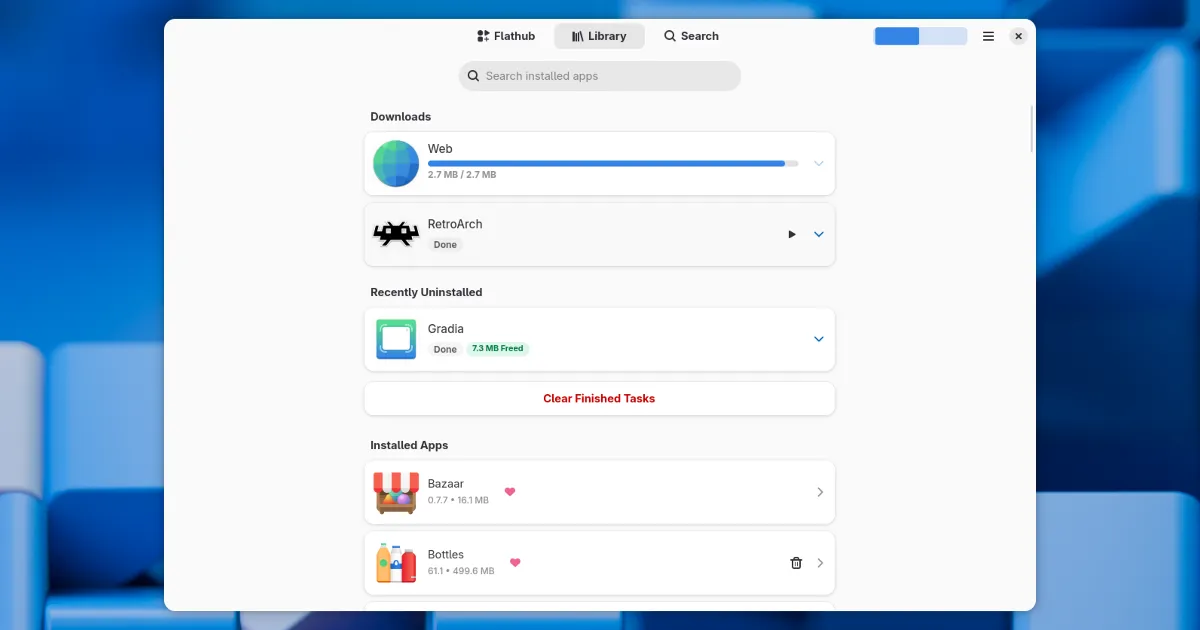Click the trash icon for Bottles
Screen dimensions: 1200x630
coord(796,563)
